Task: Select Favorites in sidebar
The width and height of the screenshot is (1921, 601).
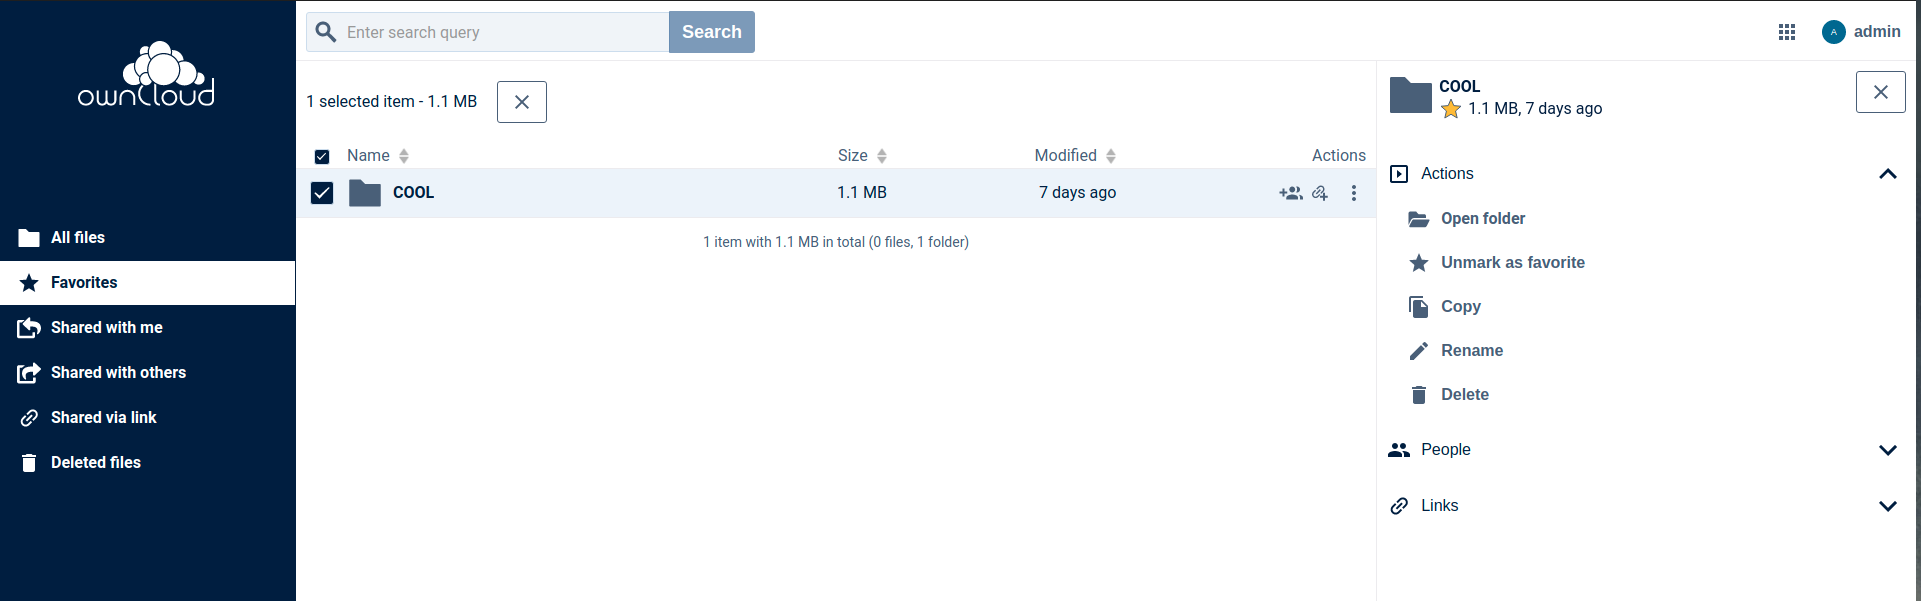Action: (x=148, y=283)
